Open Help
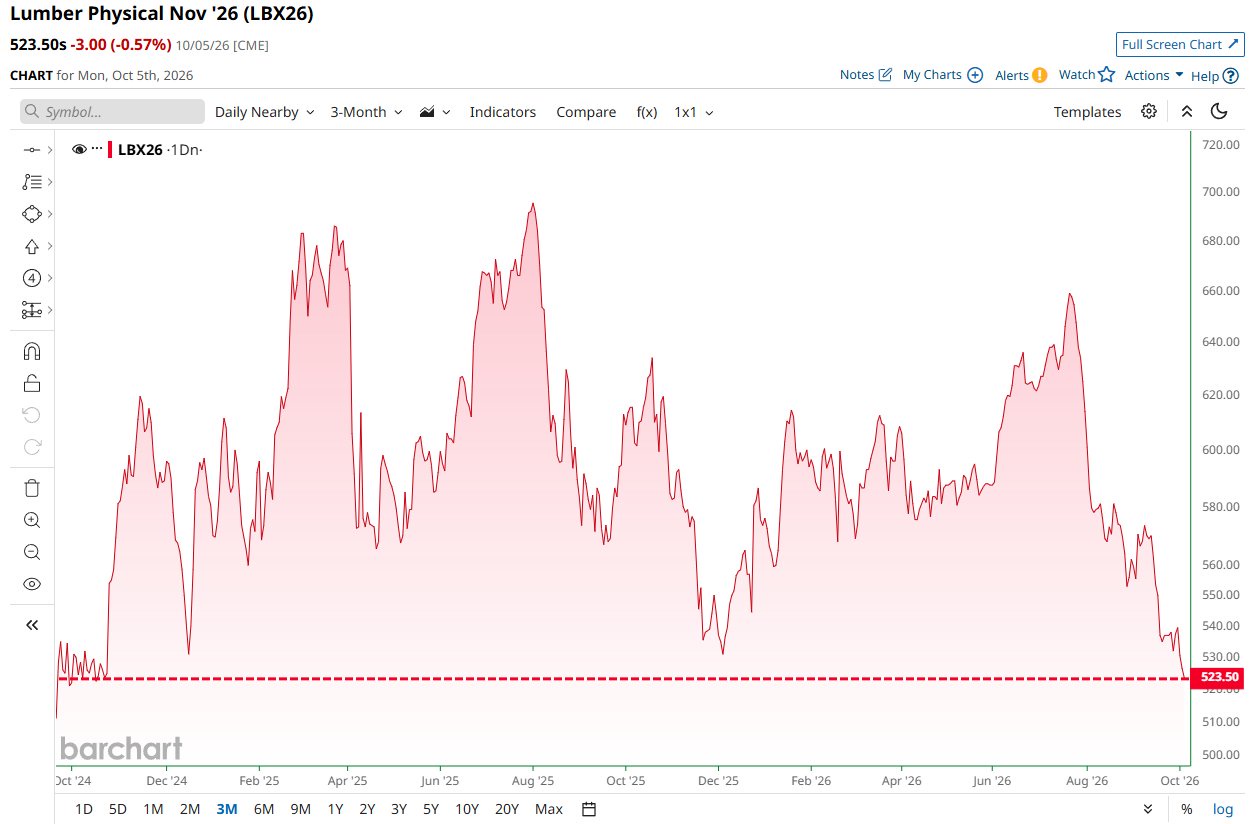The height and width of the screenshot is (824, 1251). [1215, 75]
